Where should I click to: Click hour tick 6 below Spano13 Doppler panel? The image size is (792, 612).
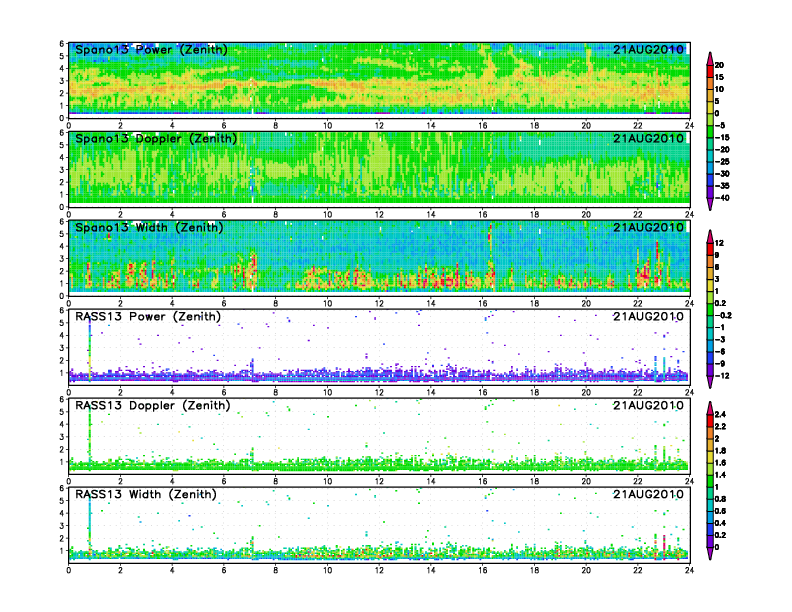click(224, 215)
